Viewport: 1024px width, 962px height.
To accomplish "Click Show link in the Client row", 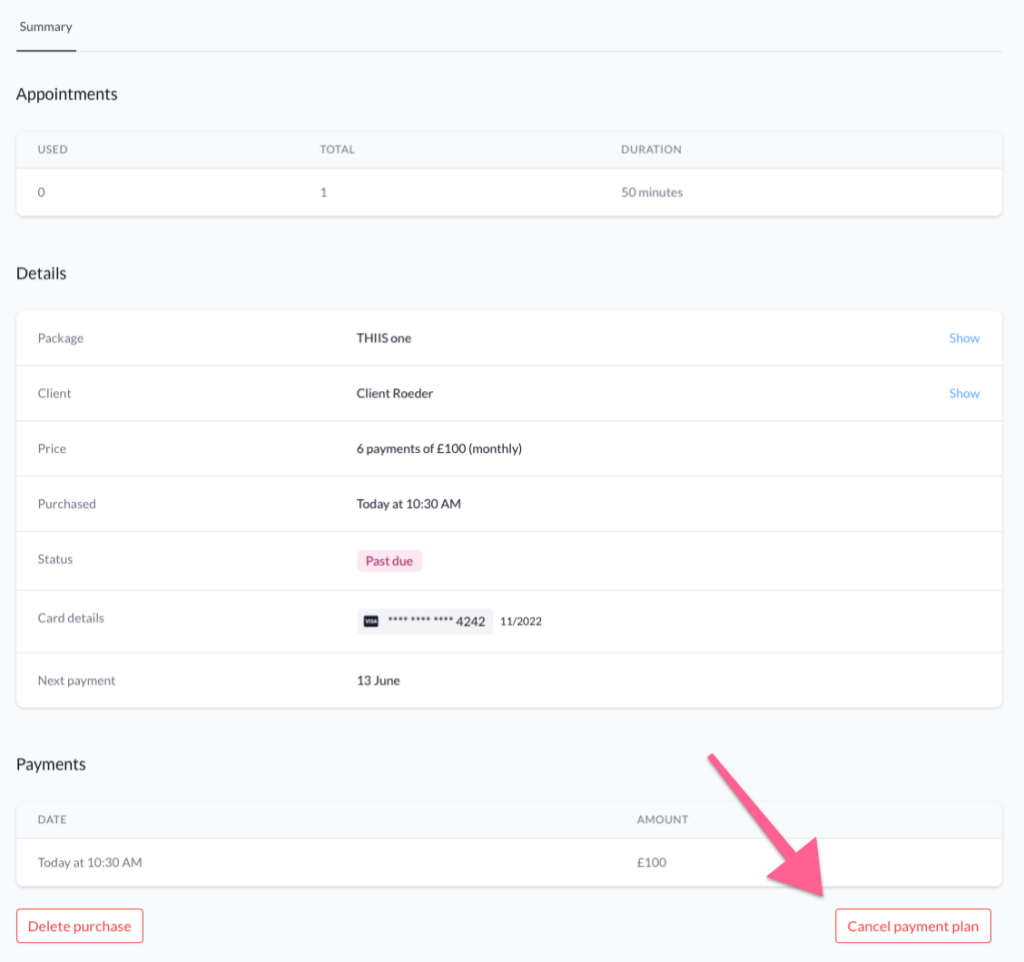I will (x=963, y=393).
